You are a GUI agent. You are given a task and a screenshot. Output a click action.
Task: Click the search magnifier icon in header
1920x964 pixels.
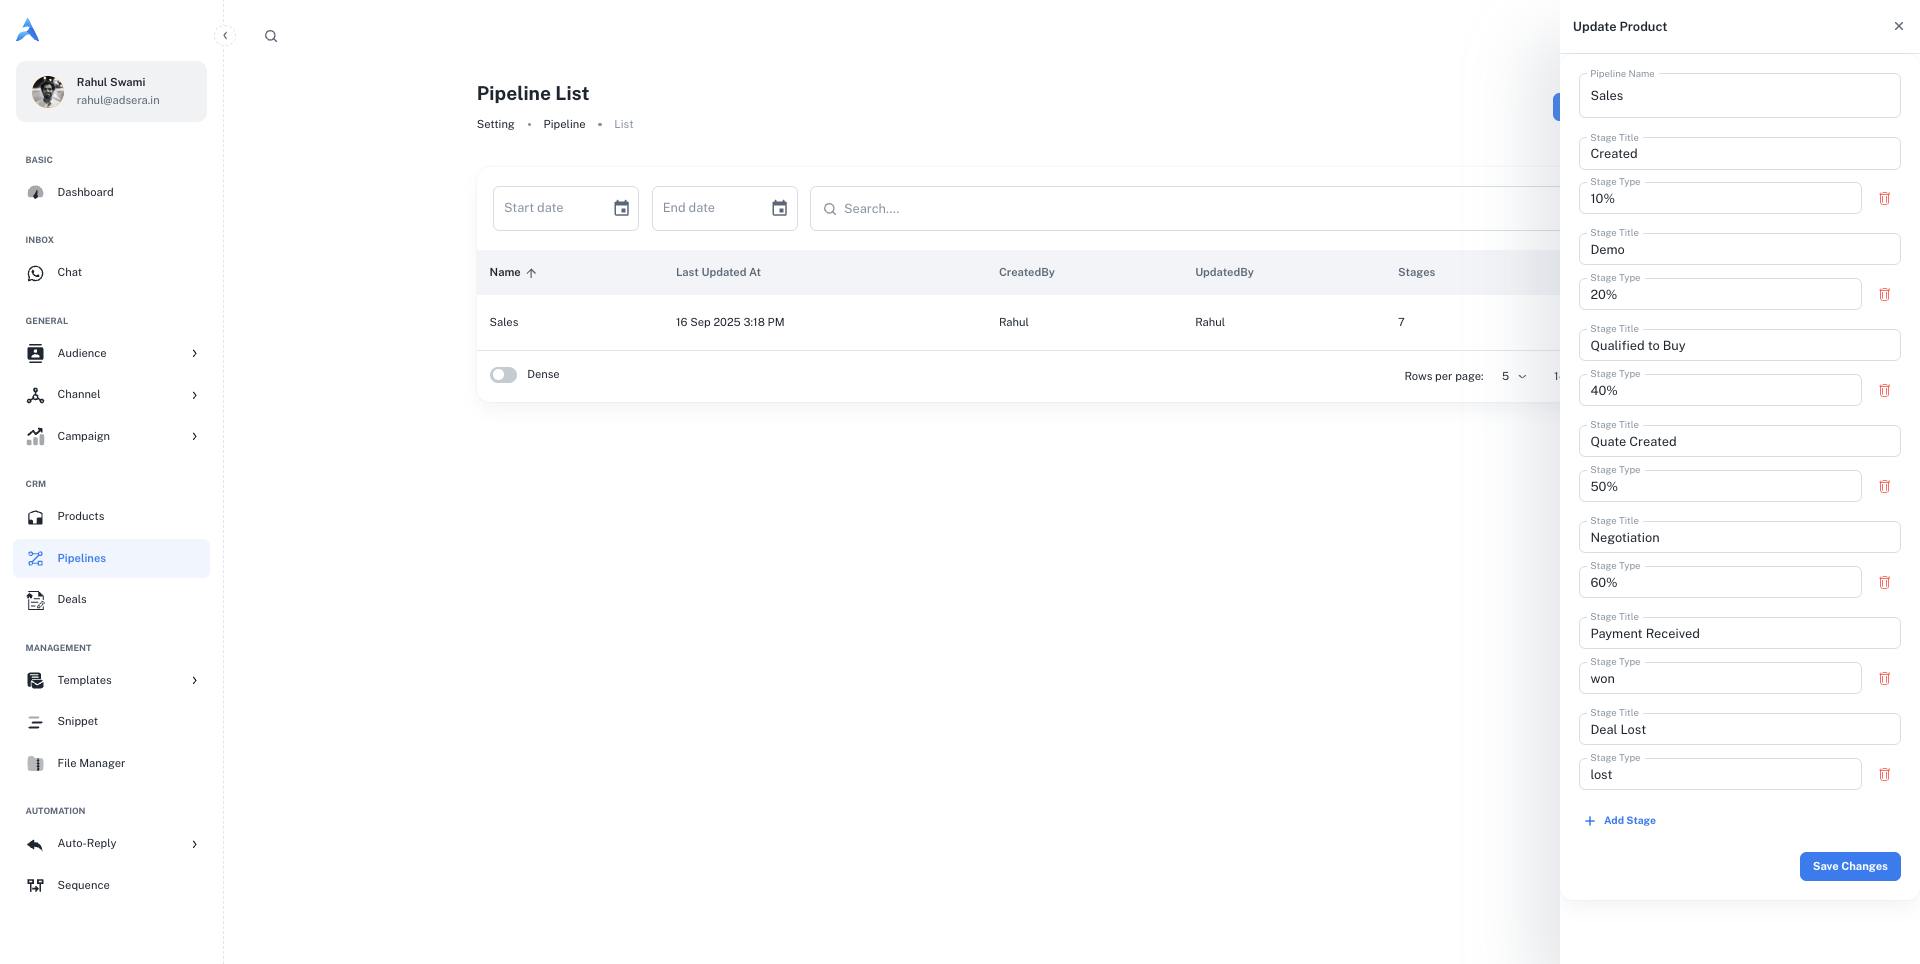(x=271, y=36)
